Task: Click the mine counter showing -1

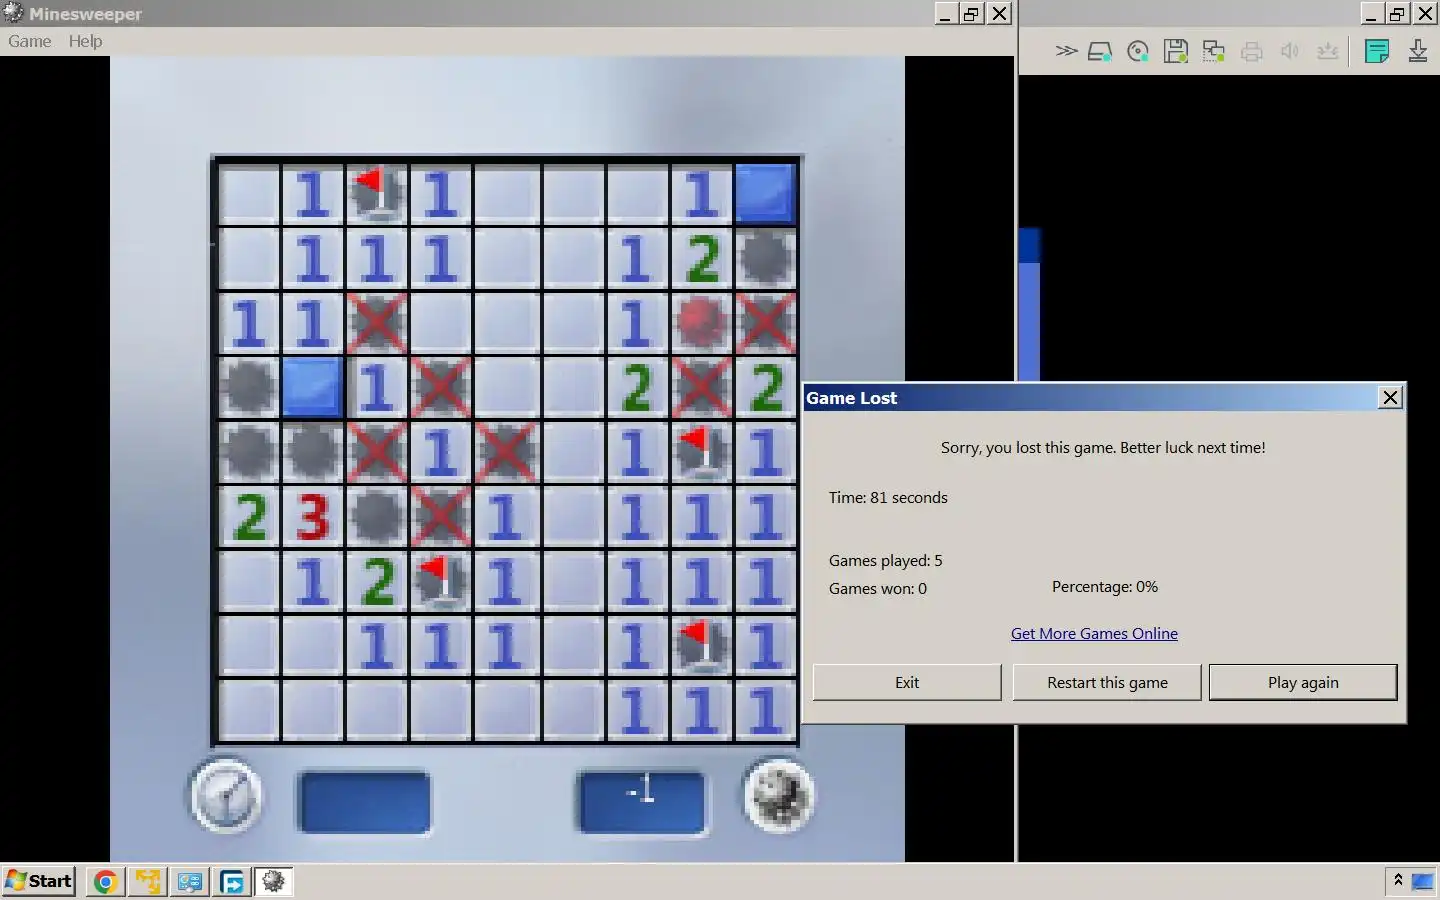Action: coord(642,800)
